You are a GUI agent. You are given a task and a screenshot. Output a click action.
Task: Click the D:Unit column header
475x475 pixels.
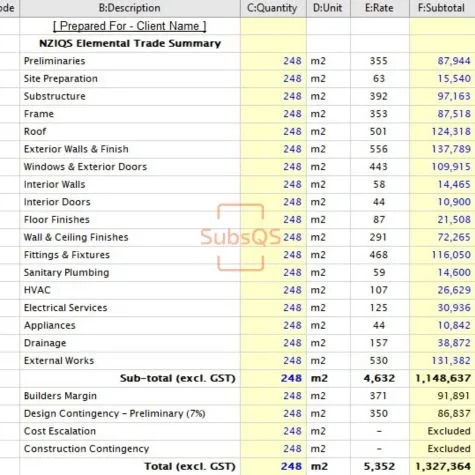(x=328, y=8)
